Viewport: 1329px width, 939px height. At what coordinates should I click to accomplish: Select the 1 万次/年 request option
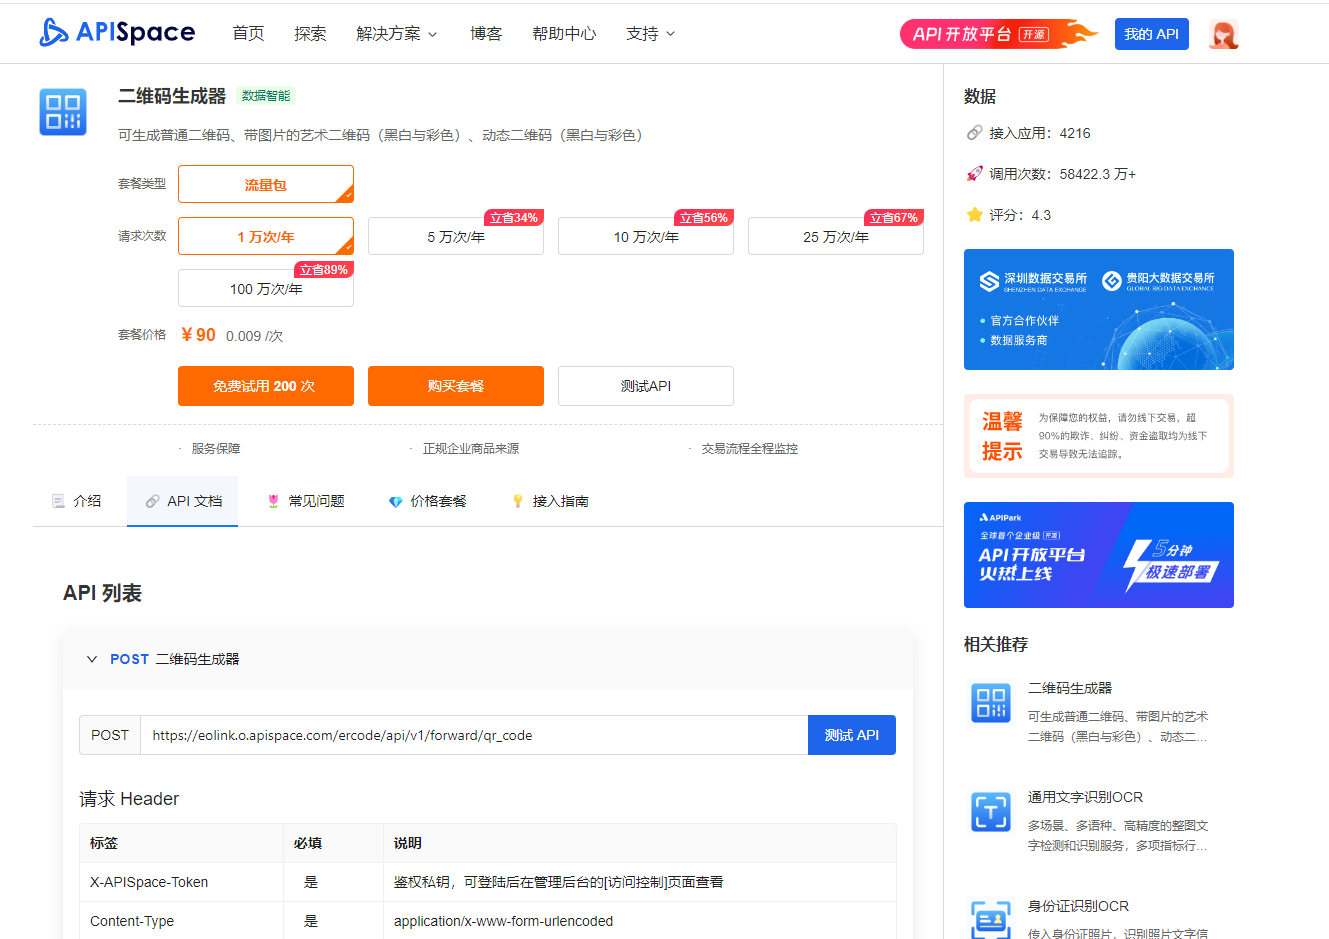coord(266,236)
